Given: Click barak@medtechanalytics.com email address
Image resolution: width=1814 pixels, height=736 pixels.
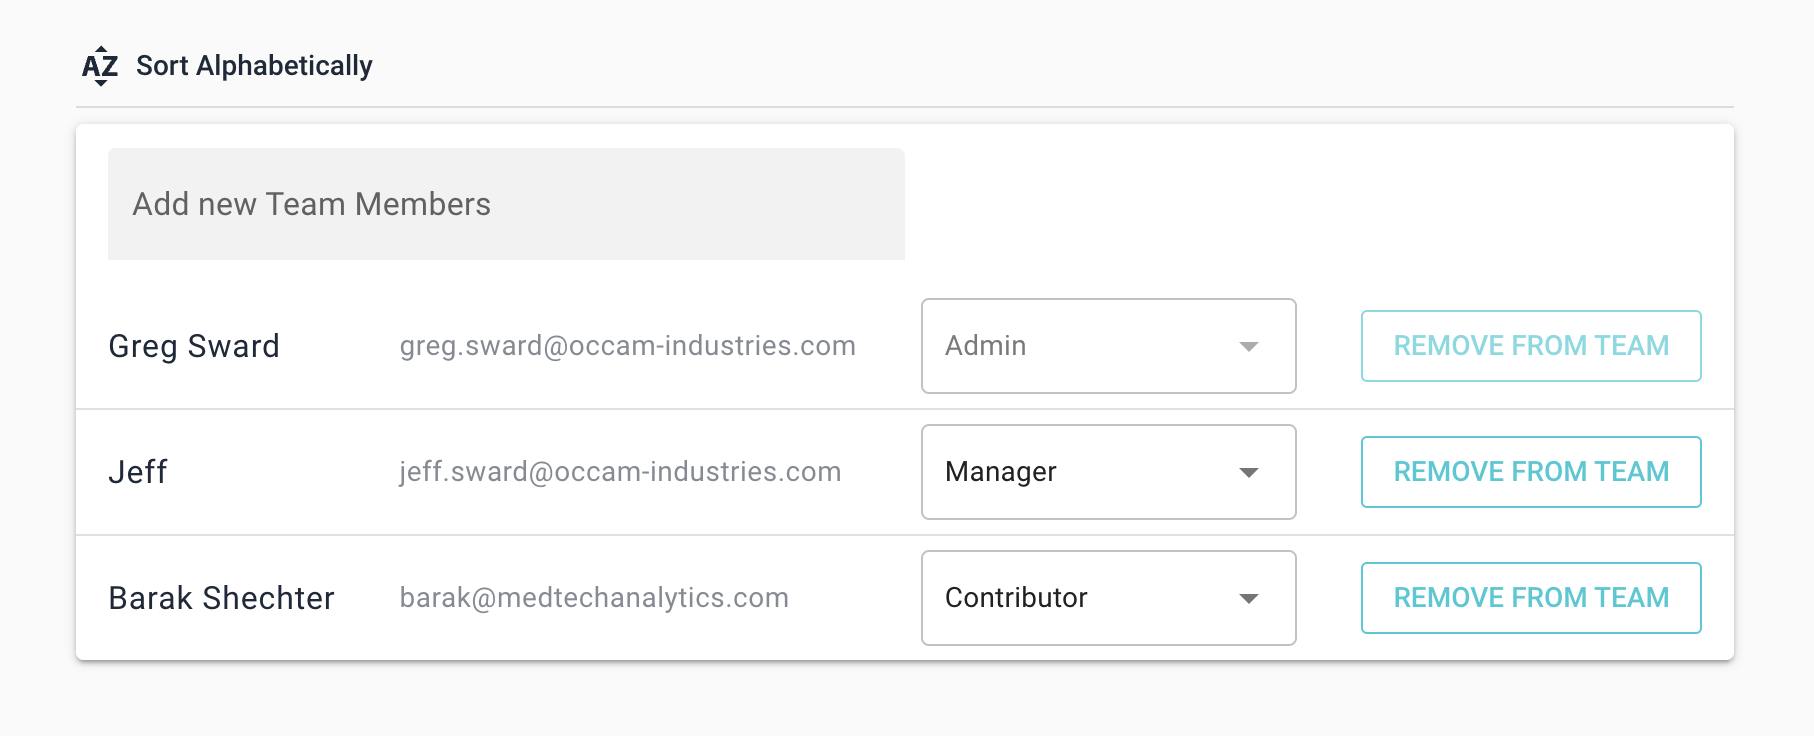Looking at the screenshot, I should point(594,598).
